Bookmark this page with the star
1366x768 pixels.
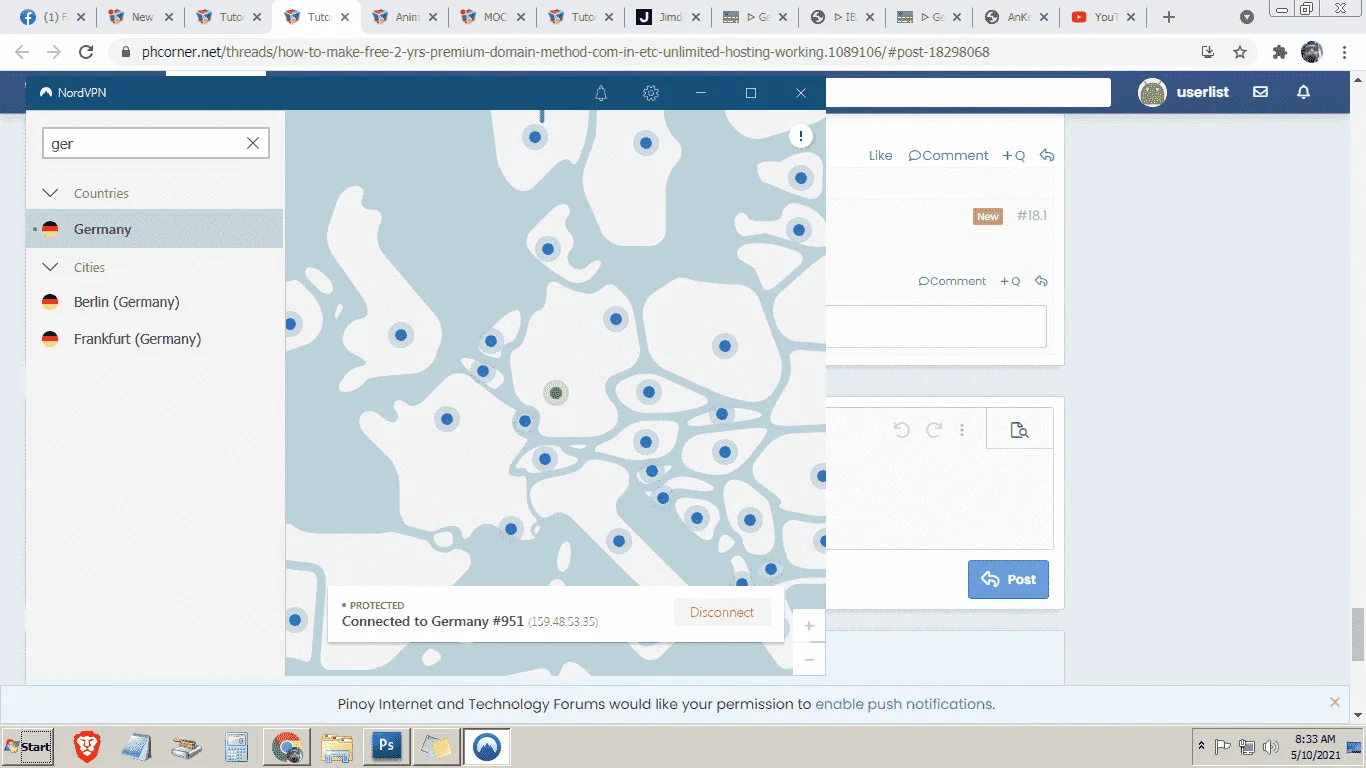pyautogui.click(x=1240, y=52)
